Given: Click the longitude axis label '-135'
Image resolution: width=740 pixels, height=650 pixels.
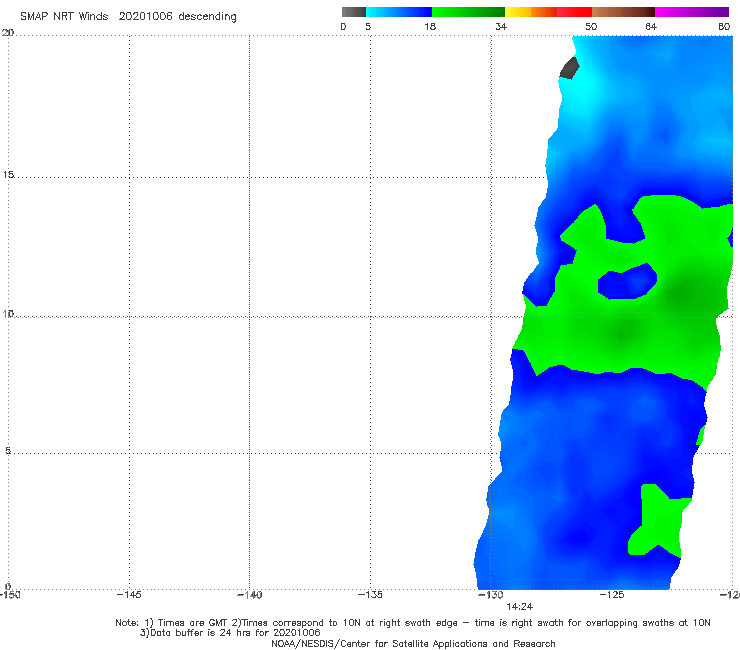Looking at the screenshot, I should [x=370, y=595].
